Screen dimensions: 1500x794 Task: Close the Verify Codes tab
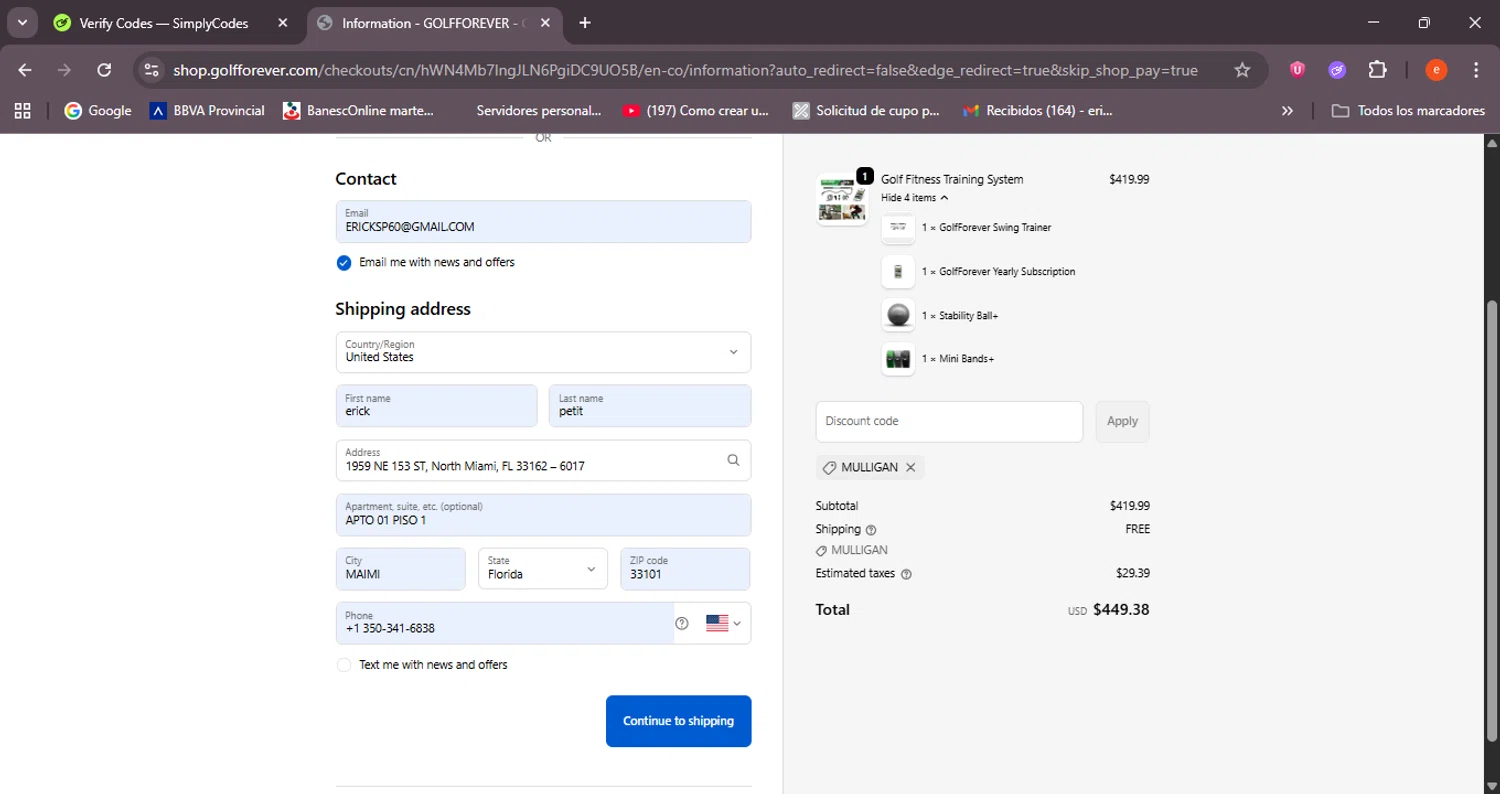pyautogui.click(x=282, y=23)
